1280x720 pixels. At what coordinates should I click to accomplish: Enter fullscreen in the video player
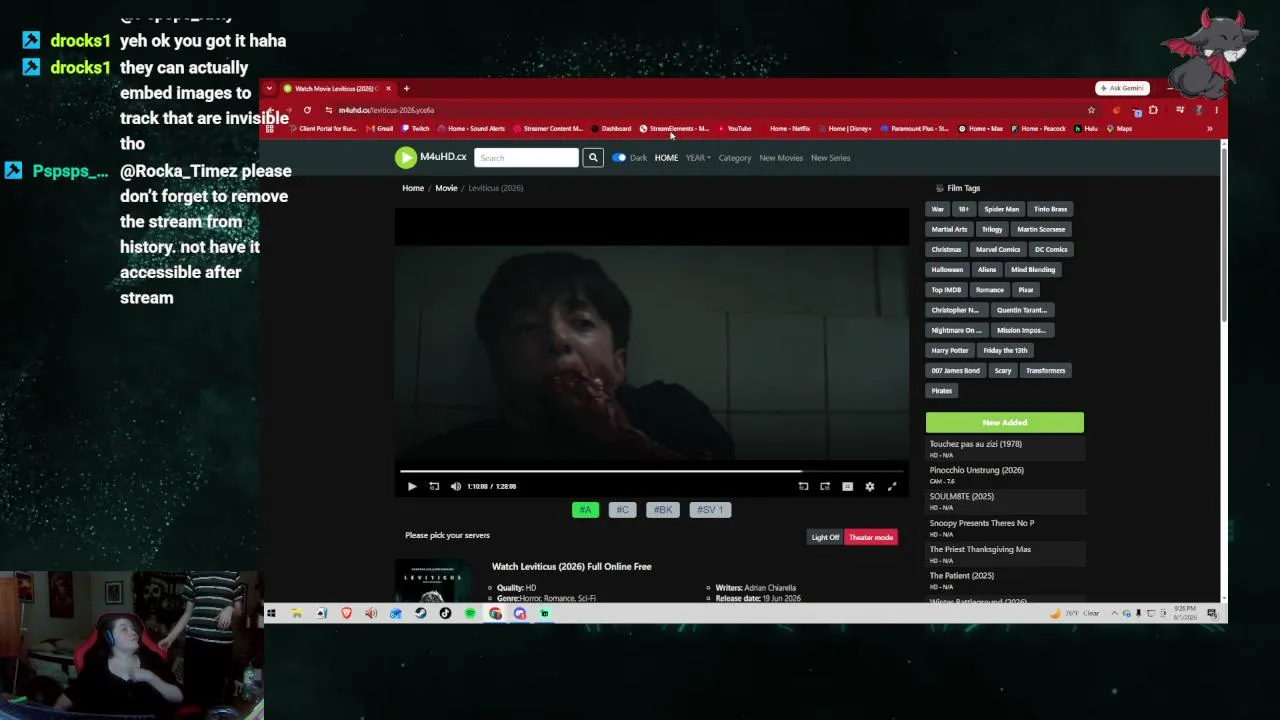click(892, 486)
